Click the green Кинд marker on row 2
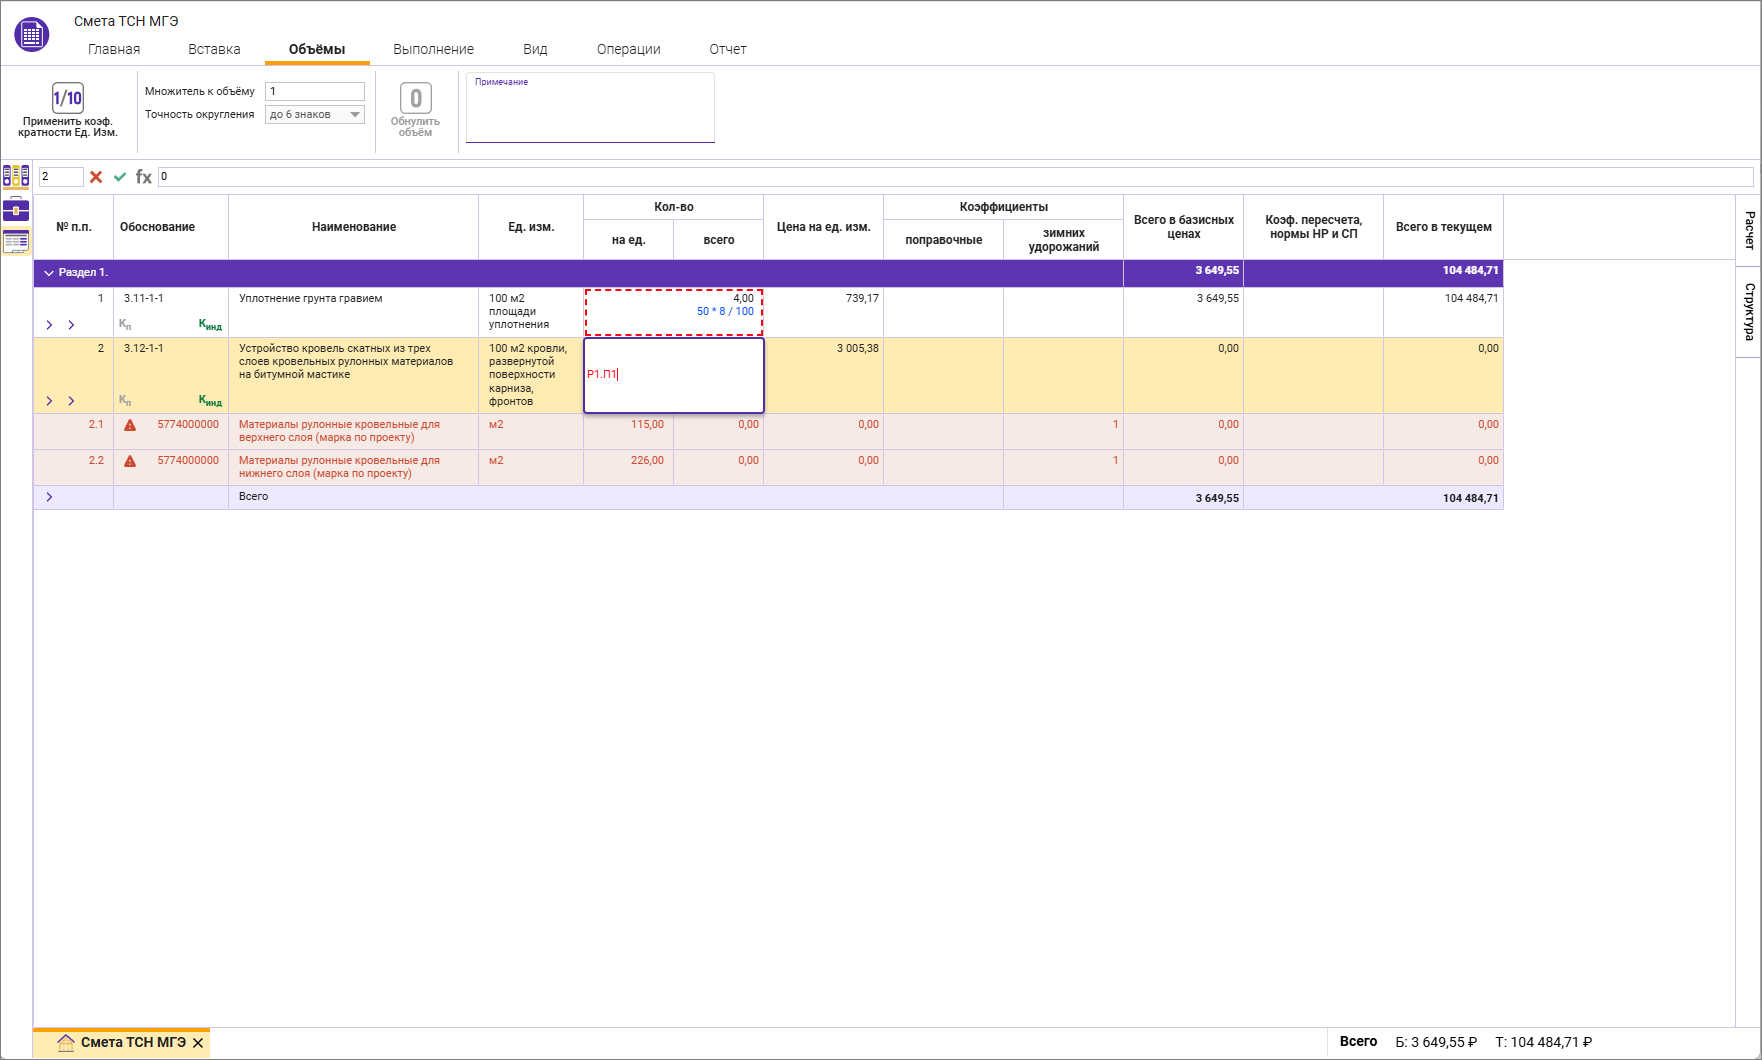Viewport: 1762px width, 1060px height. [210, 401]
